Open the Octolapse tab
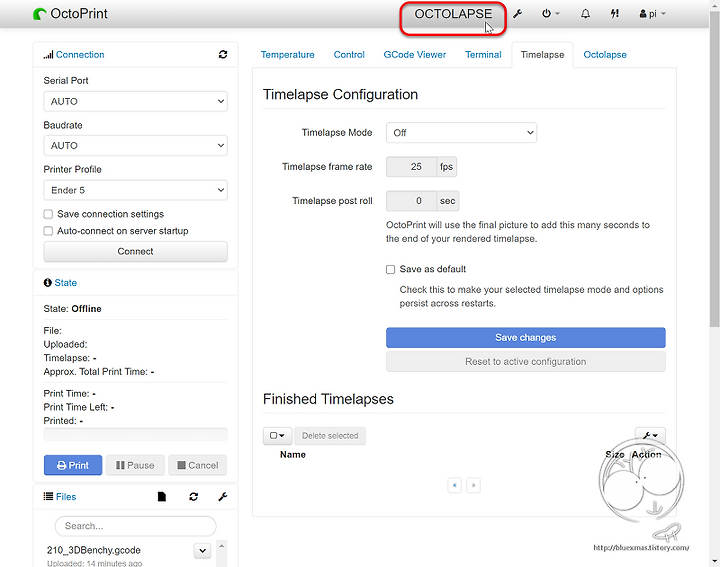 pyautogui.click(x=605, y=55)
